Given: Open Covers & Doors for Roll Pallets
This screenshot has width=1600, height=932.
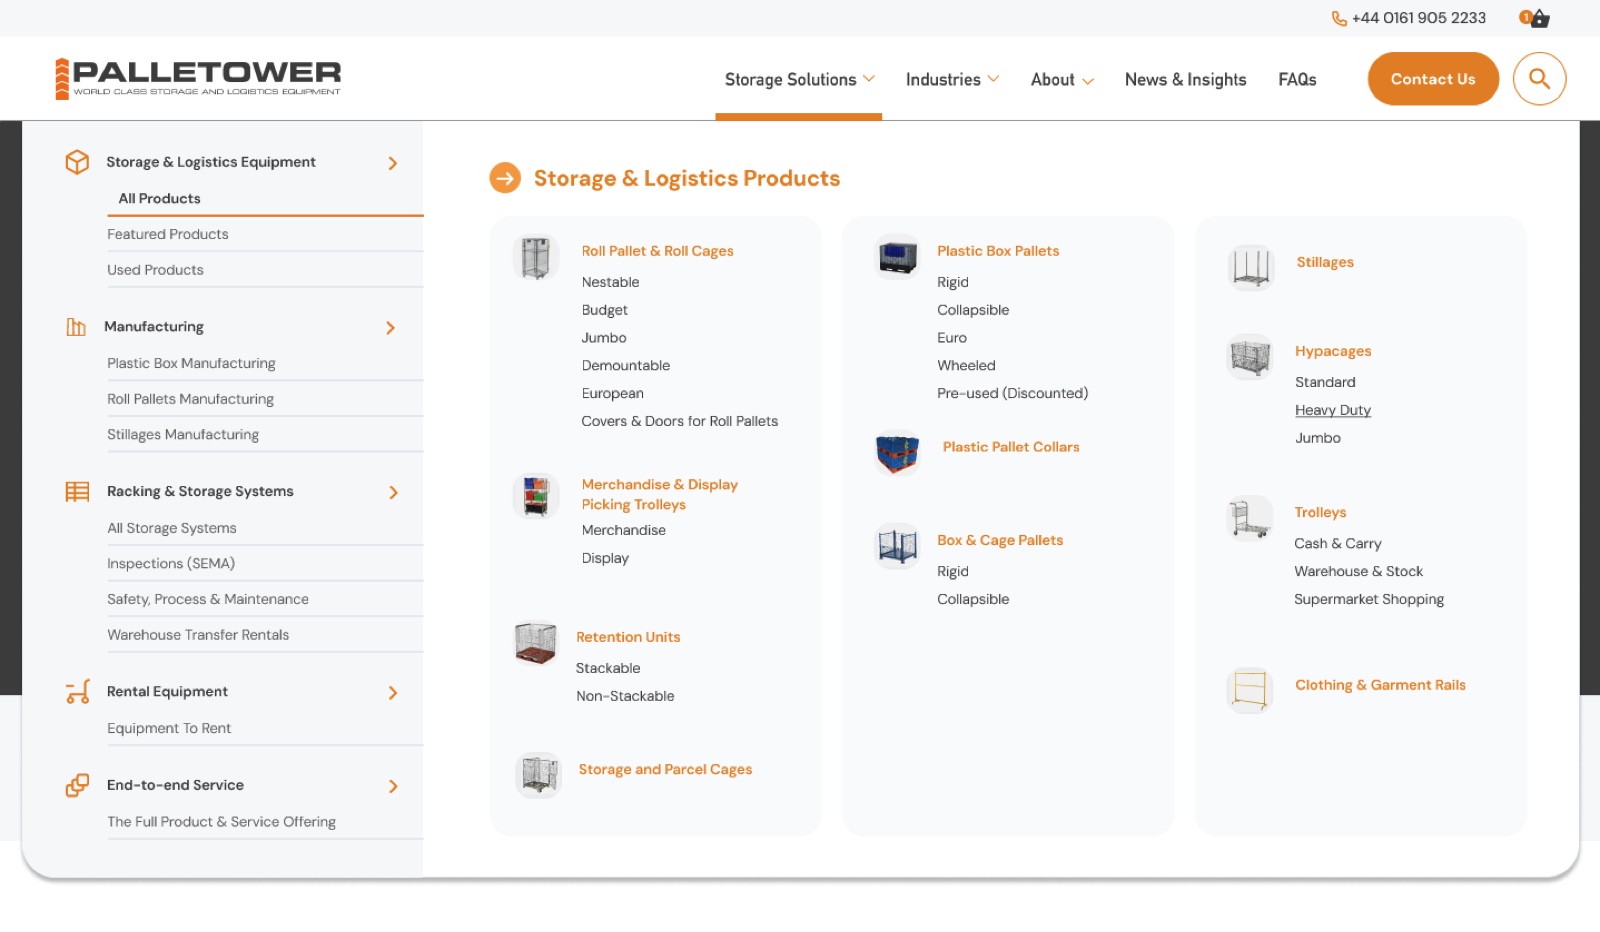Looking at the screenshot, I should (x=679, y=421).
